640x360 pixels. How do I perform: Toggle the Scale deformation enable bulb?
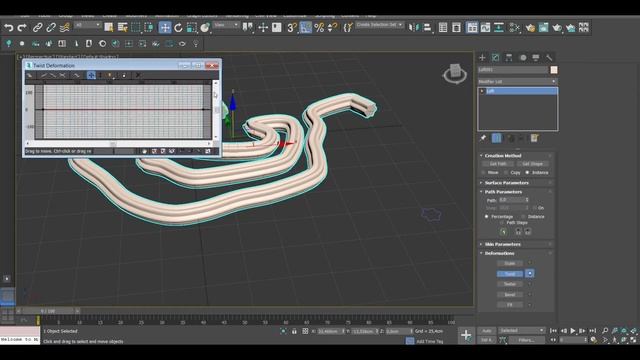pyautogui.click(x=529, y=263)
